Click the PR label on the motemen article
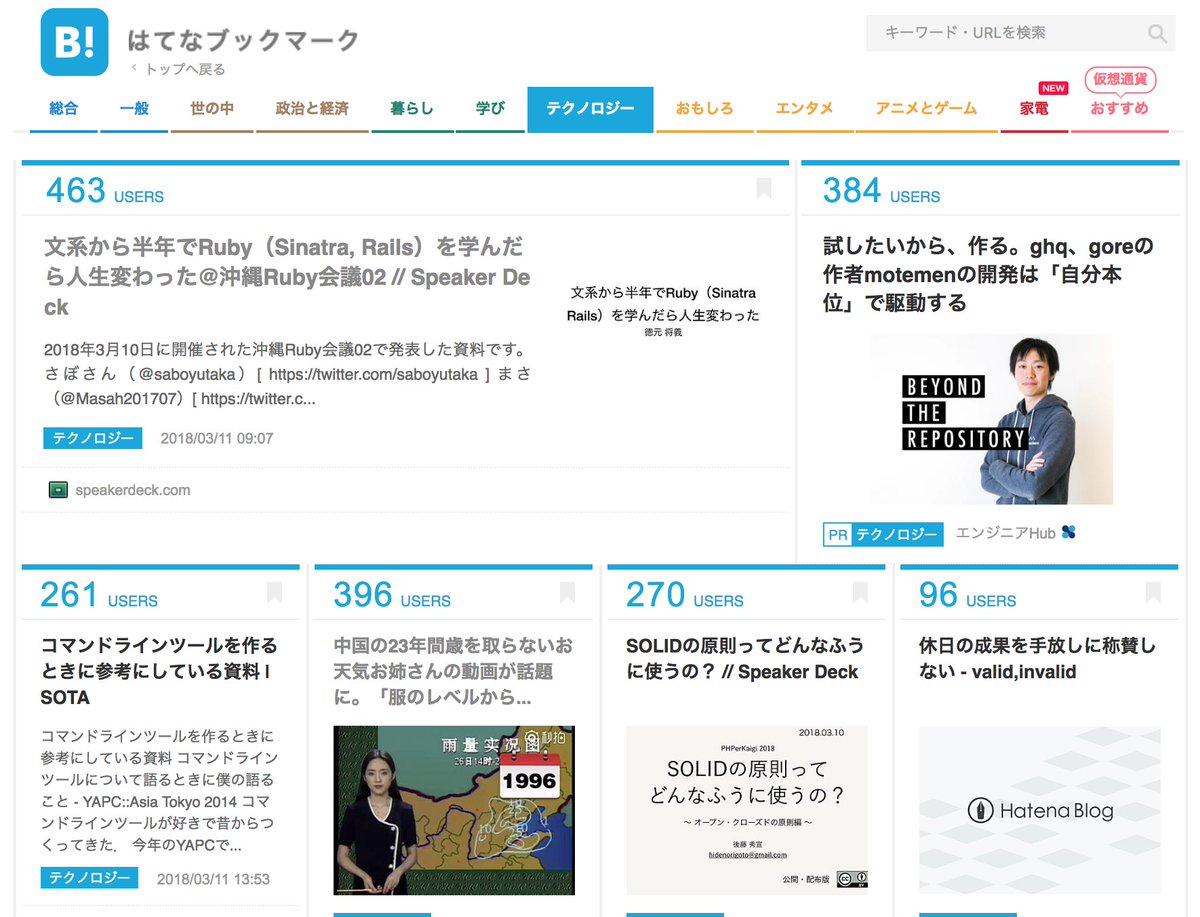Viewport: 1200px width, 917px height. click(x=837, y=535)
